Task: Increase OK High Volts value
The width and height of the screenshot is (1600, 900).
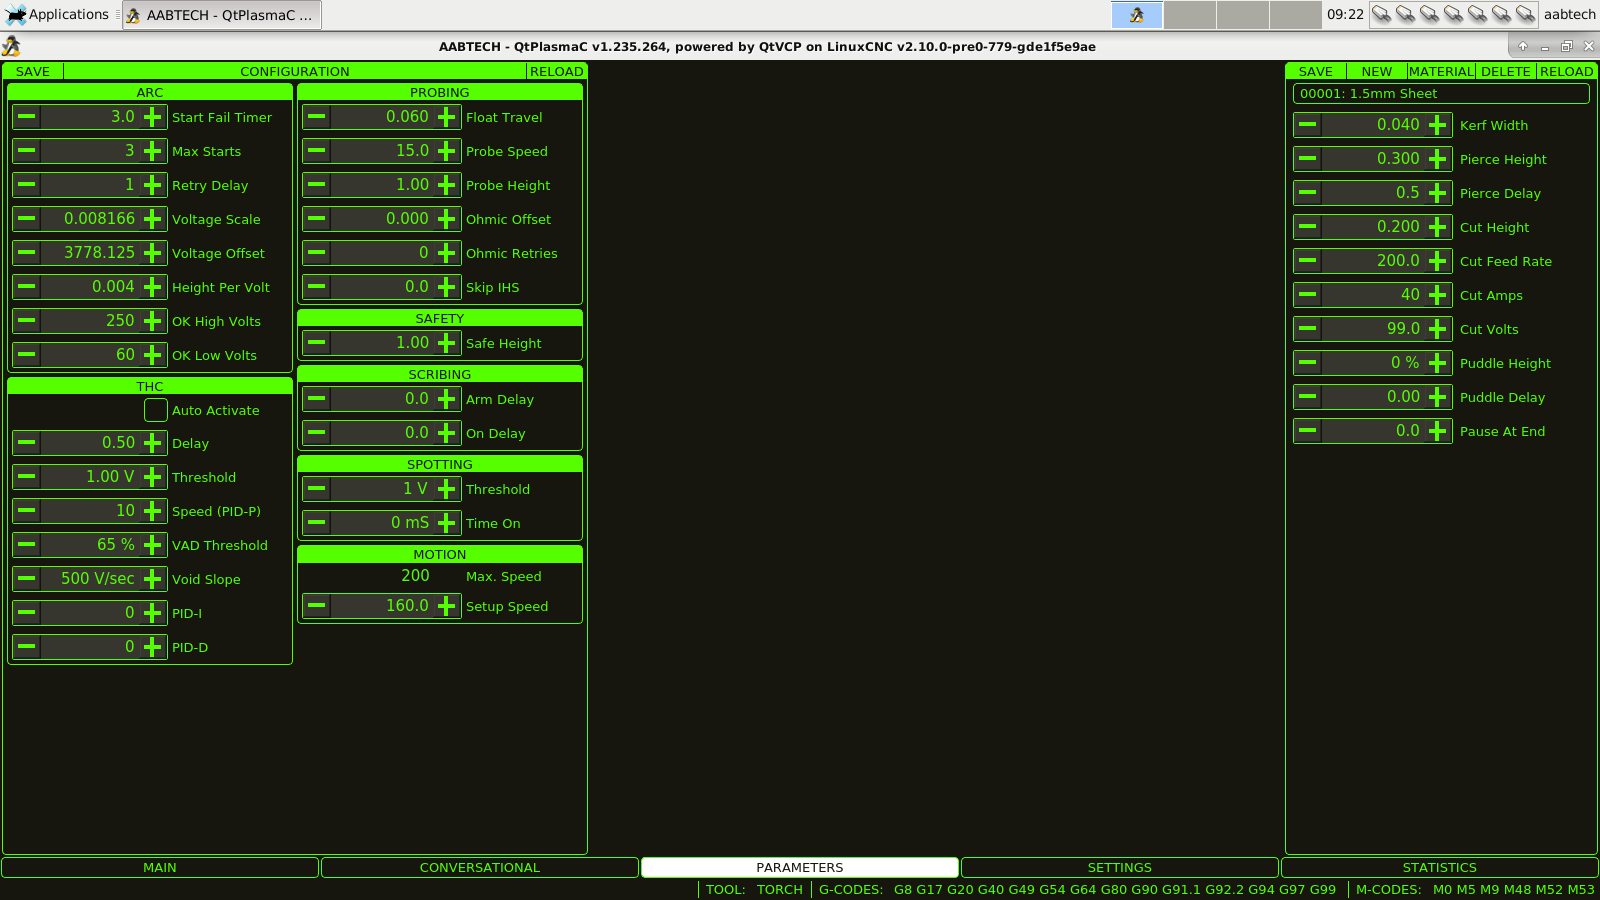Action: tap(153, 321)
